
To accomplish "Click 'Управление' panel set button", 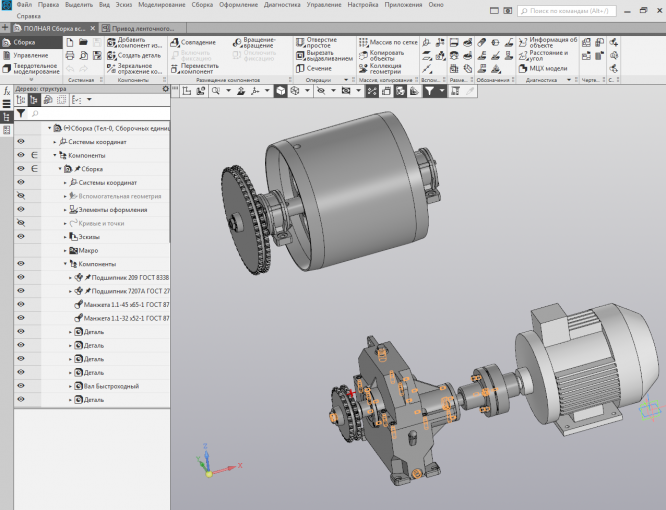I will [30, 55].
